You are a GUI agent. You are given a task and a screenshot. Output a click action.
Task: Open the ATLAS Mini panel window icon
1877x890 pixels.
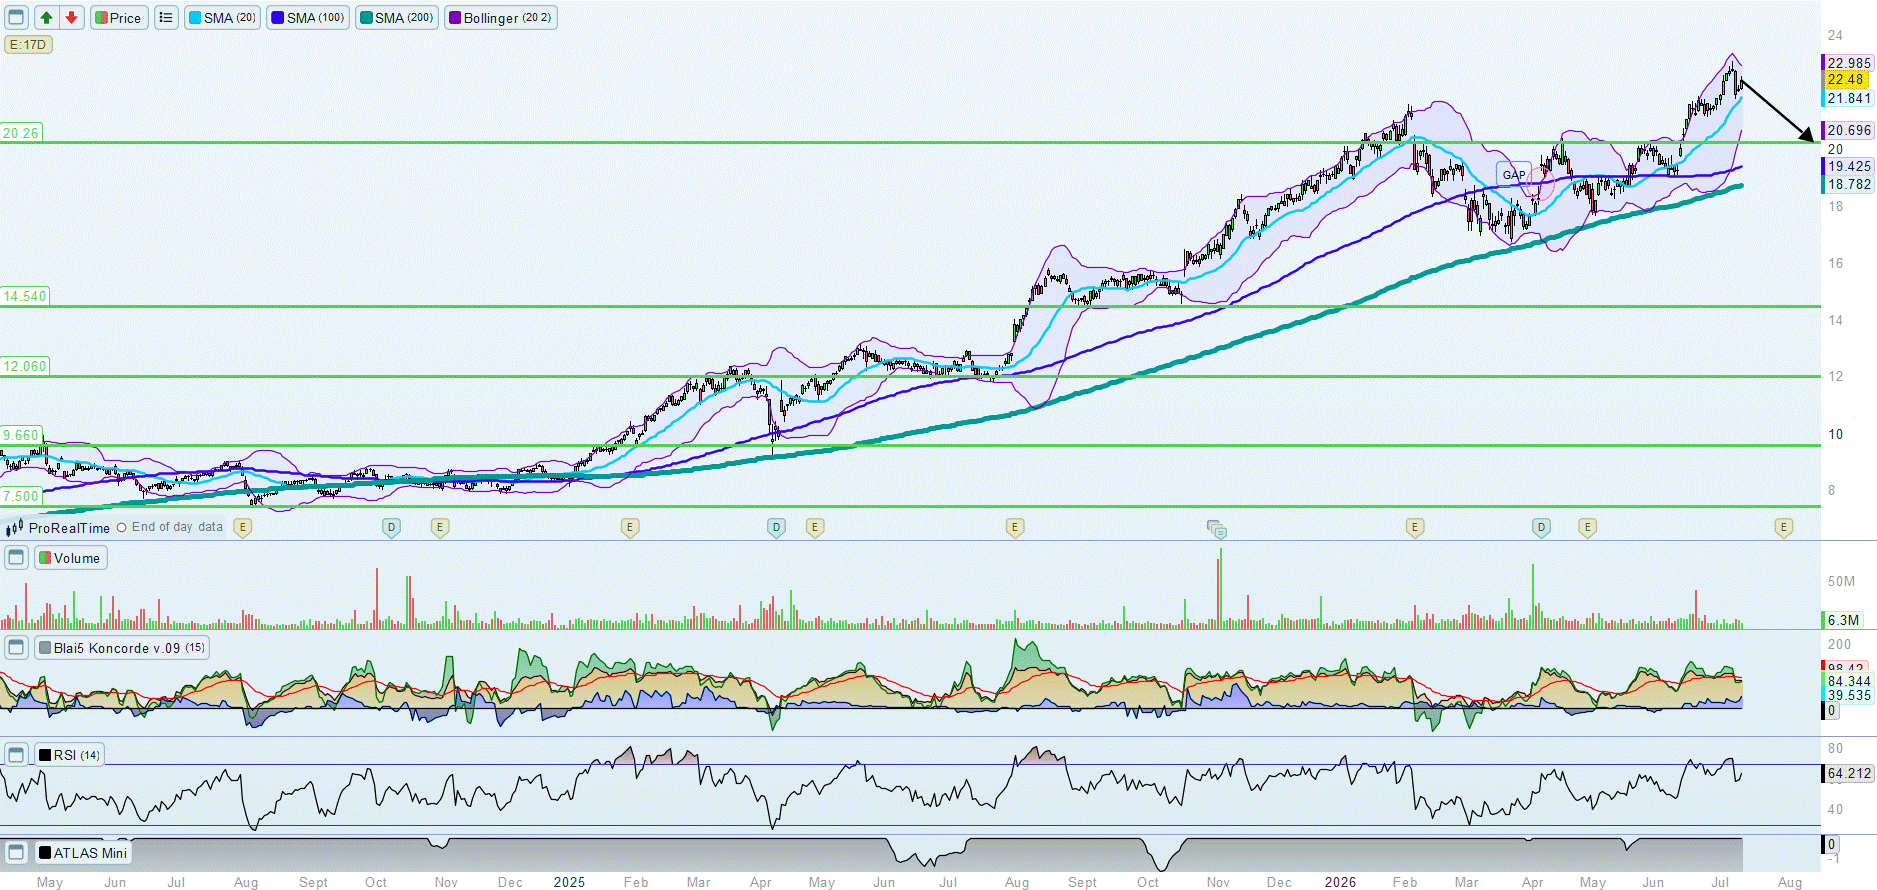pyautogui.click(x=16, y=852)
